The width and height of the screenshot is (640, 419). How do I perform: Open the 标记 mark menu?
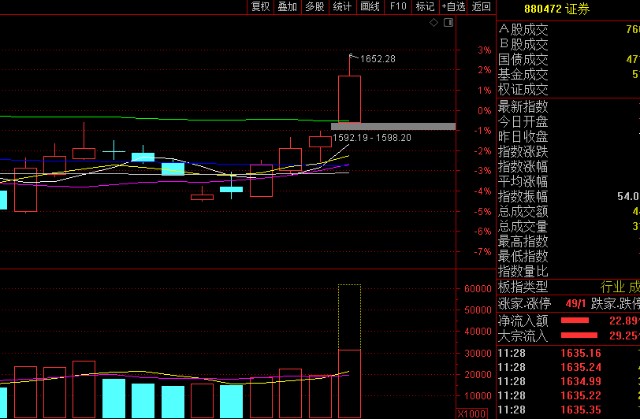click(x=425, y=7)
